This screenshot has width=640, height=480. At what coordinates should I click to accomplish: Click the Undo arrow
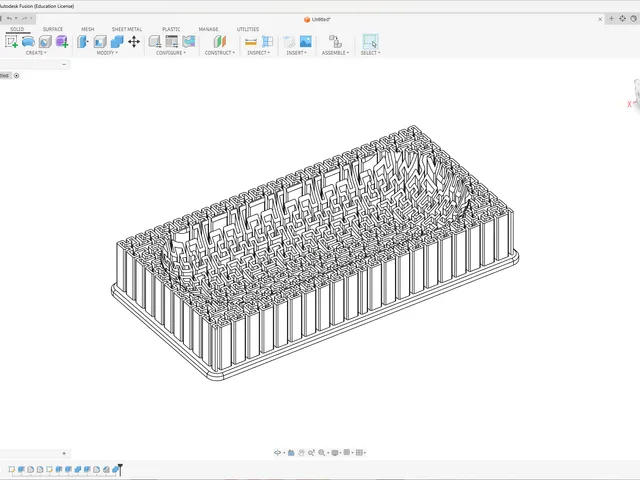[x=9, y=18]
